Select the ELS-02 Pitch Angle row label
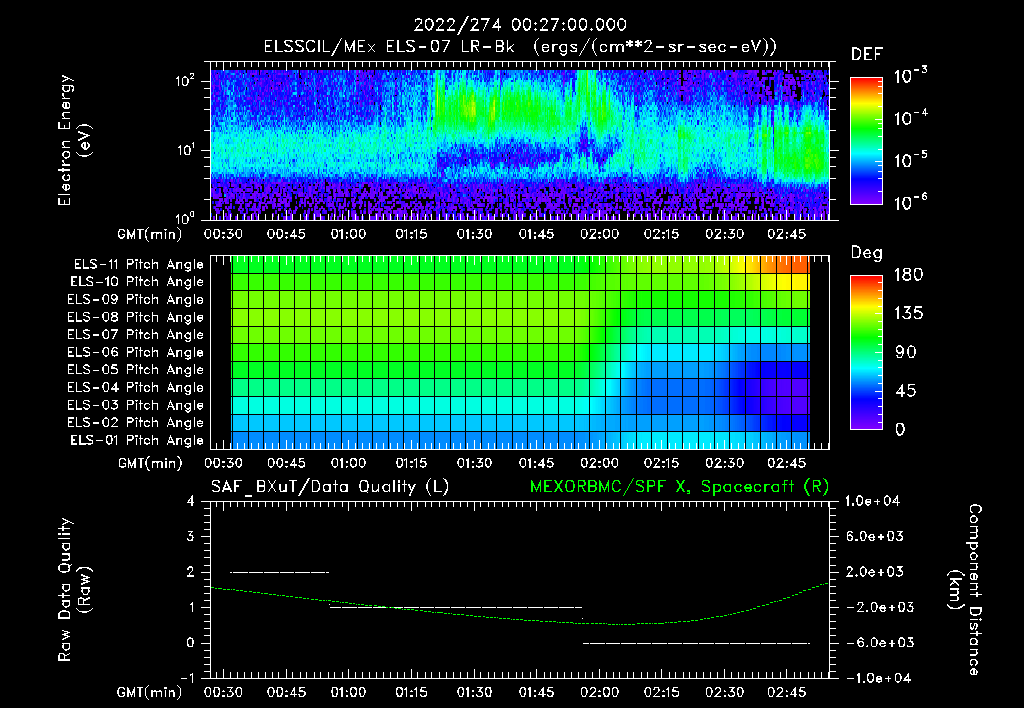This screenshot has height=708, width=1024. 135,423
